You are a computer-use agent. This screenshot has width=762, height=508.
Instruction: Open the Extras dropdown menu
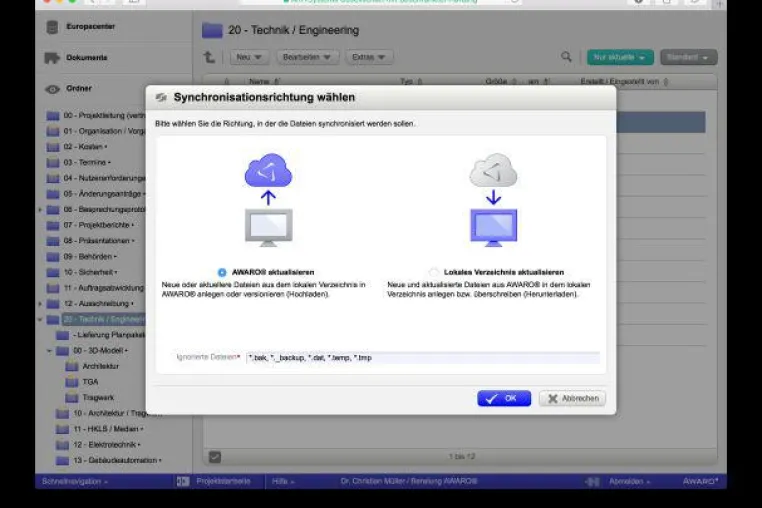click(x=369, y=57)
